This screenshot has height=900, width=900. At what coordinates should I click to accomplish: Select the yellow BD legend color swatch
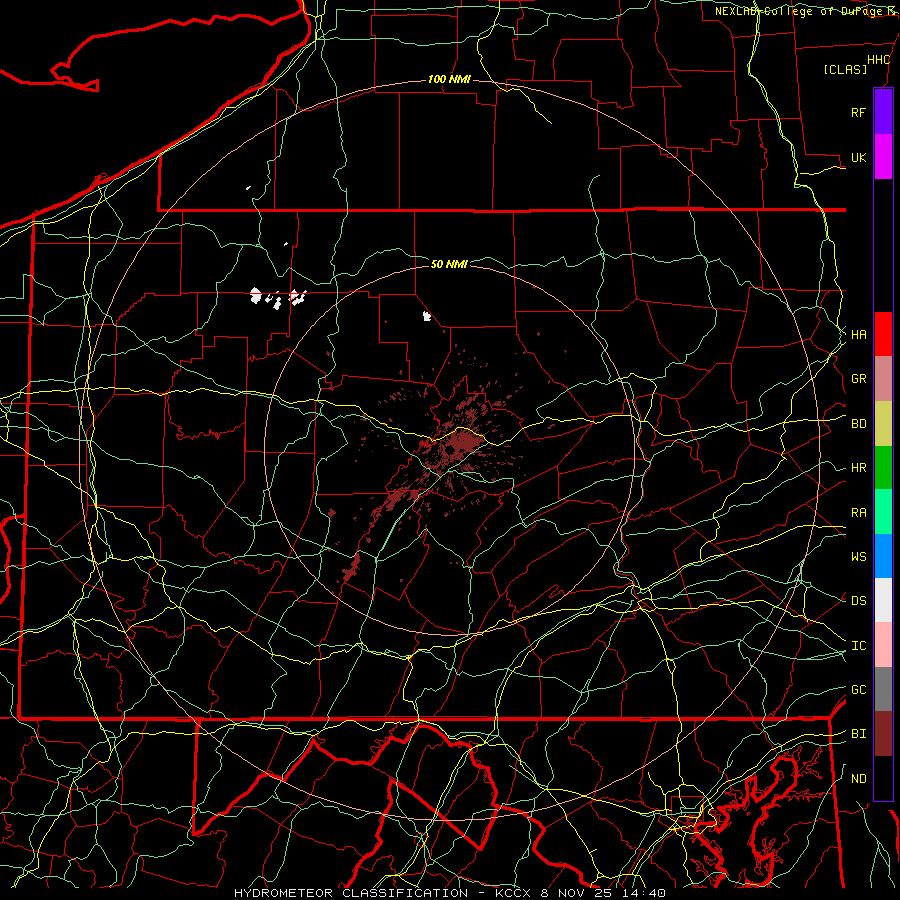click(883, 424)
